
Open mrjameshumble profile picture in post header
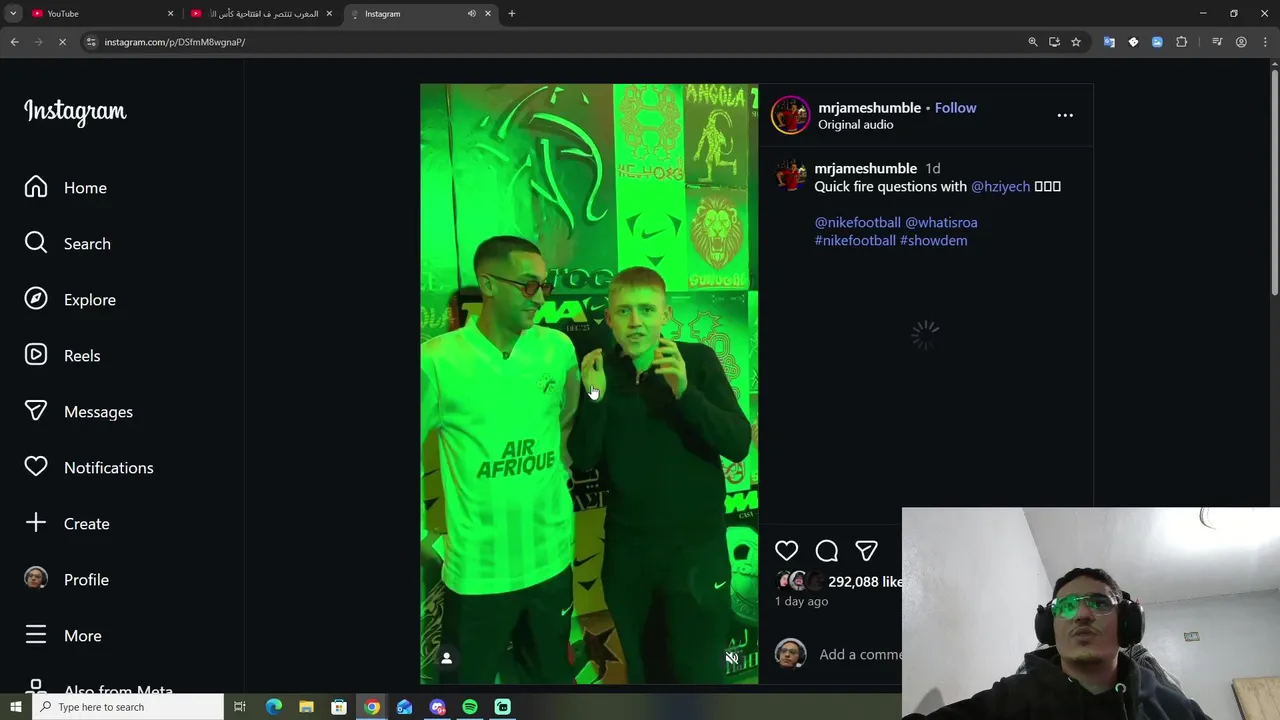point(790,115)
